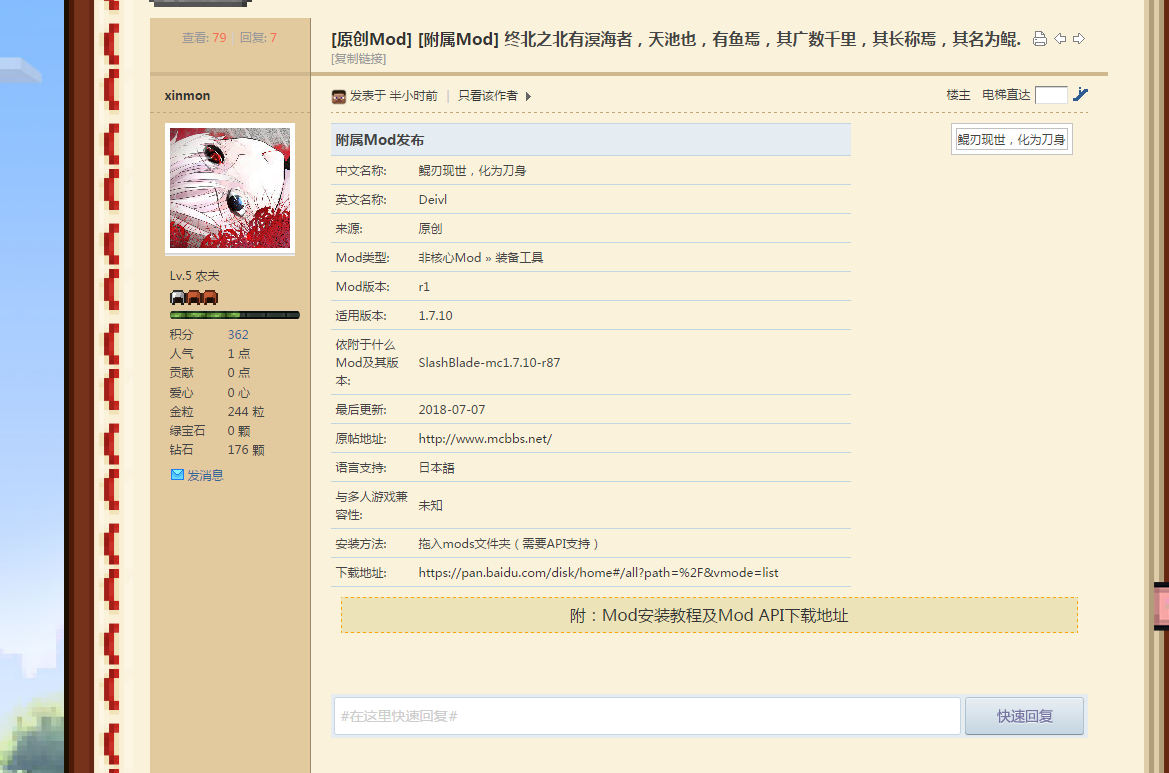Click the blue elevator jump icon
The width and height of the screenshot is (1169, 773).
1080,95
